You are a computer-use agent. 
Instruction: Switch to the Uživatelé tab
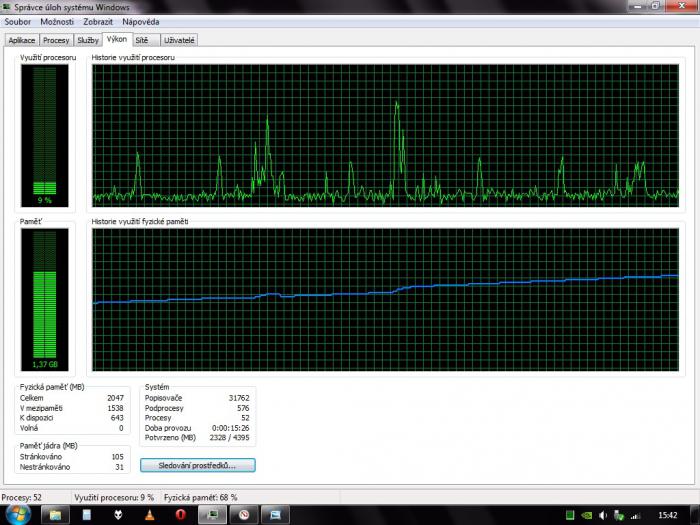tap(179, 40)
